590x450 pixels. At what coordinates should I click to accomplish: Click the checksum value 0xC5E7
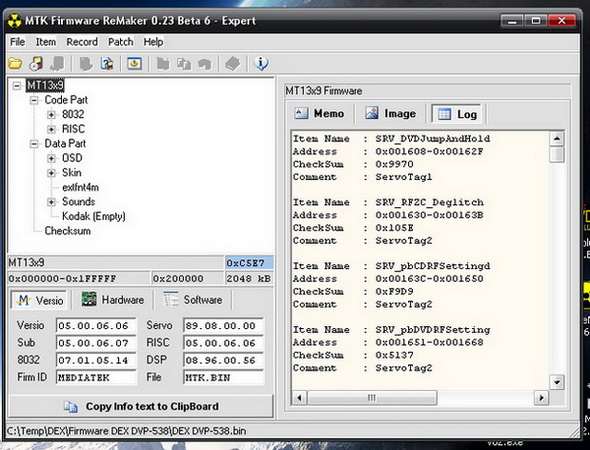(x=249, y=263)
